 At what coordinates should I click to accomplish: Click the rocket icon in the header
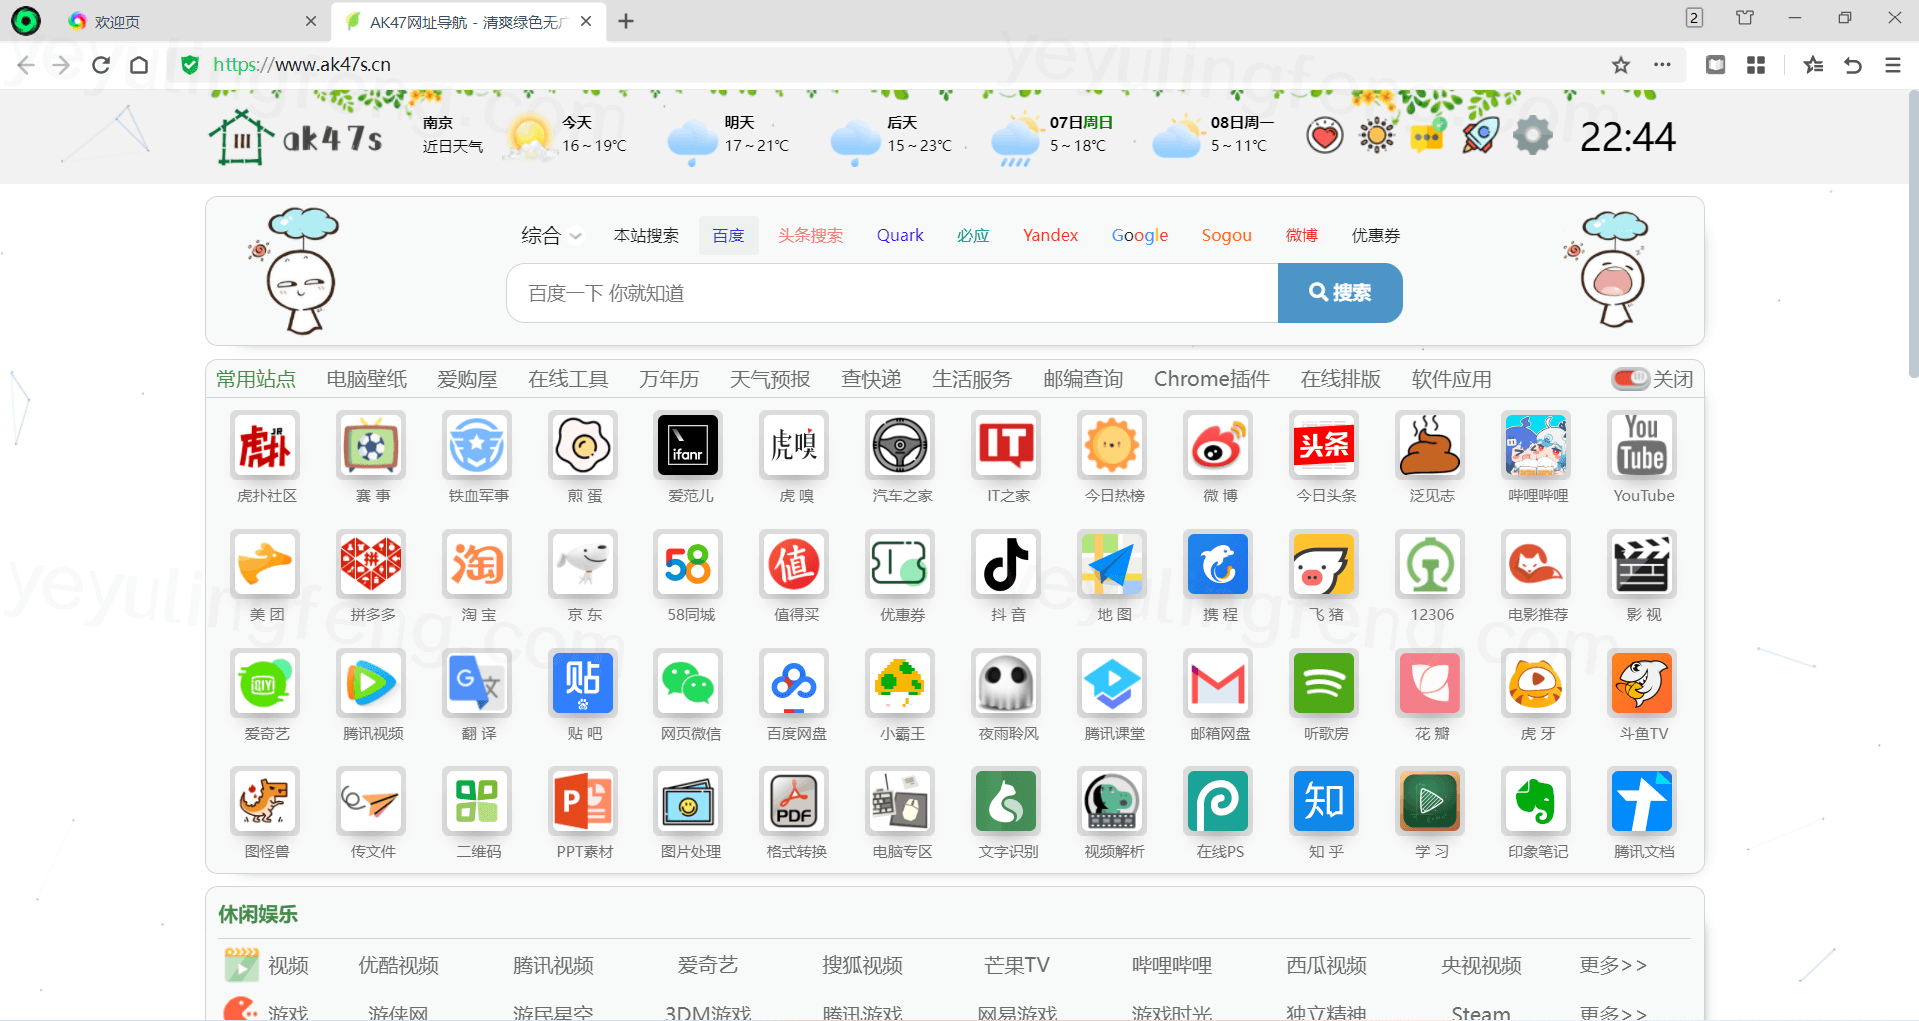click(1480, 135)
